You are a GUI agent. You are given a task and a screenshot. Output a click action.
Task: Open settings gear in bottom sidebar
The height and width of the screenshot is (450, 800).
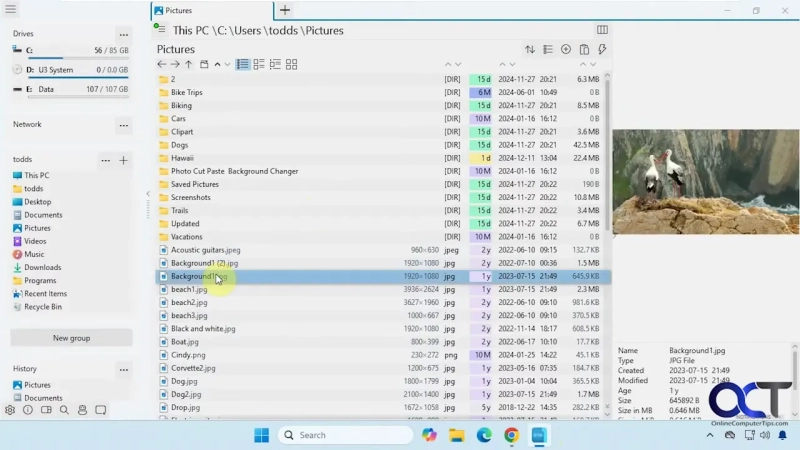tap(10, 410)
